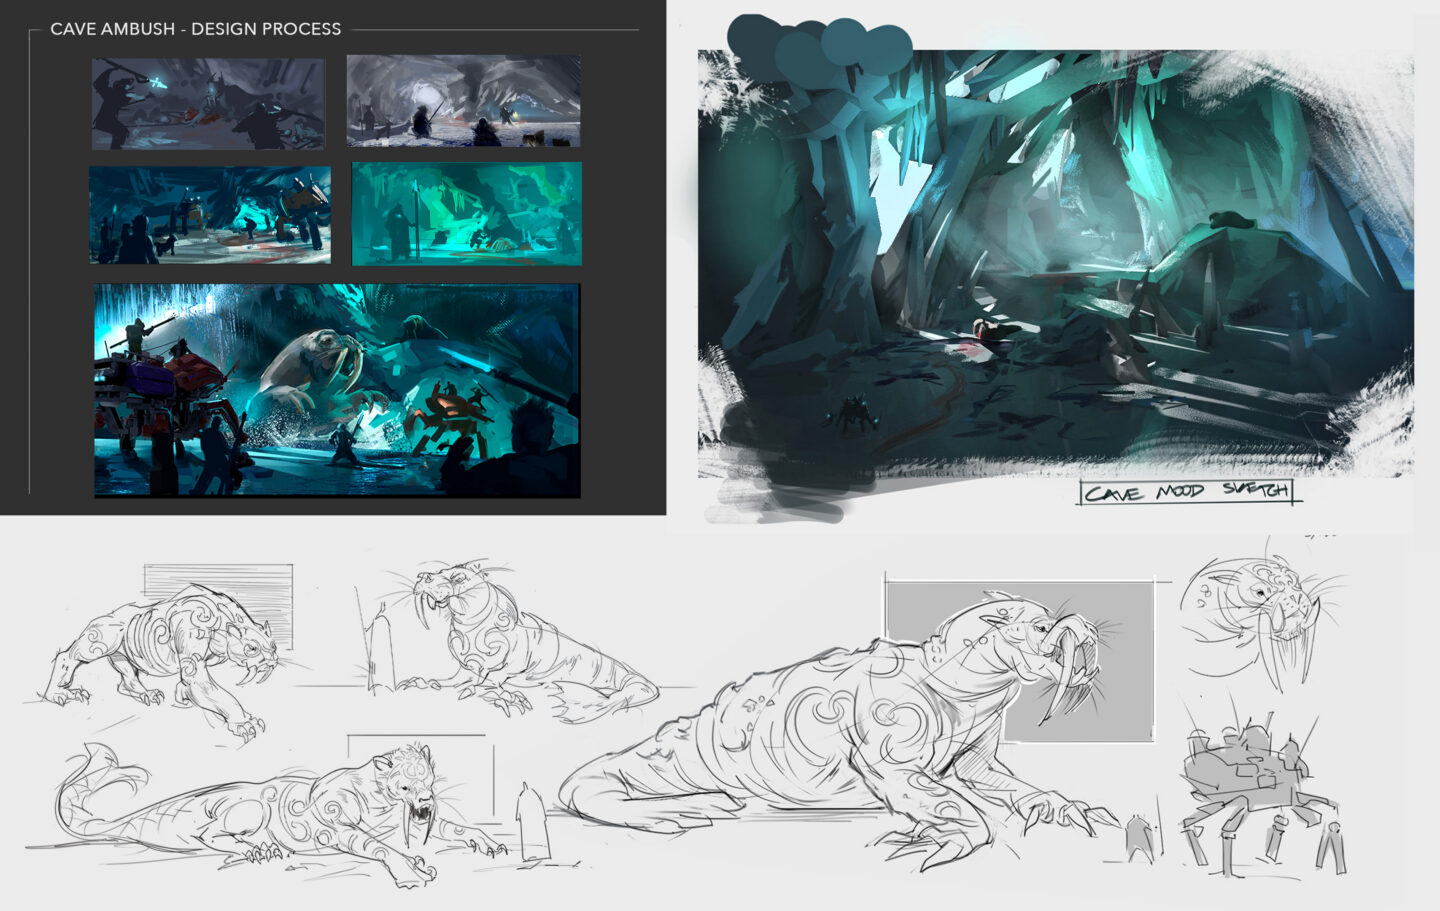
Task: Click the large cave mood painting
Action: click(1055, 260)
